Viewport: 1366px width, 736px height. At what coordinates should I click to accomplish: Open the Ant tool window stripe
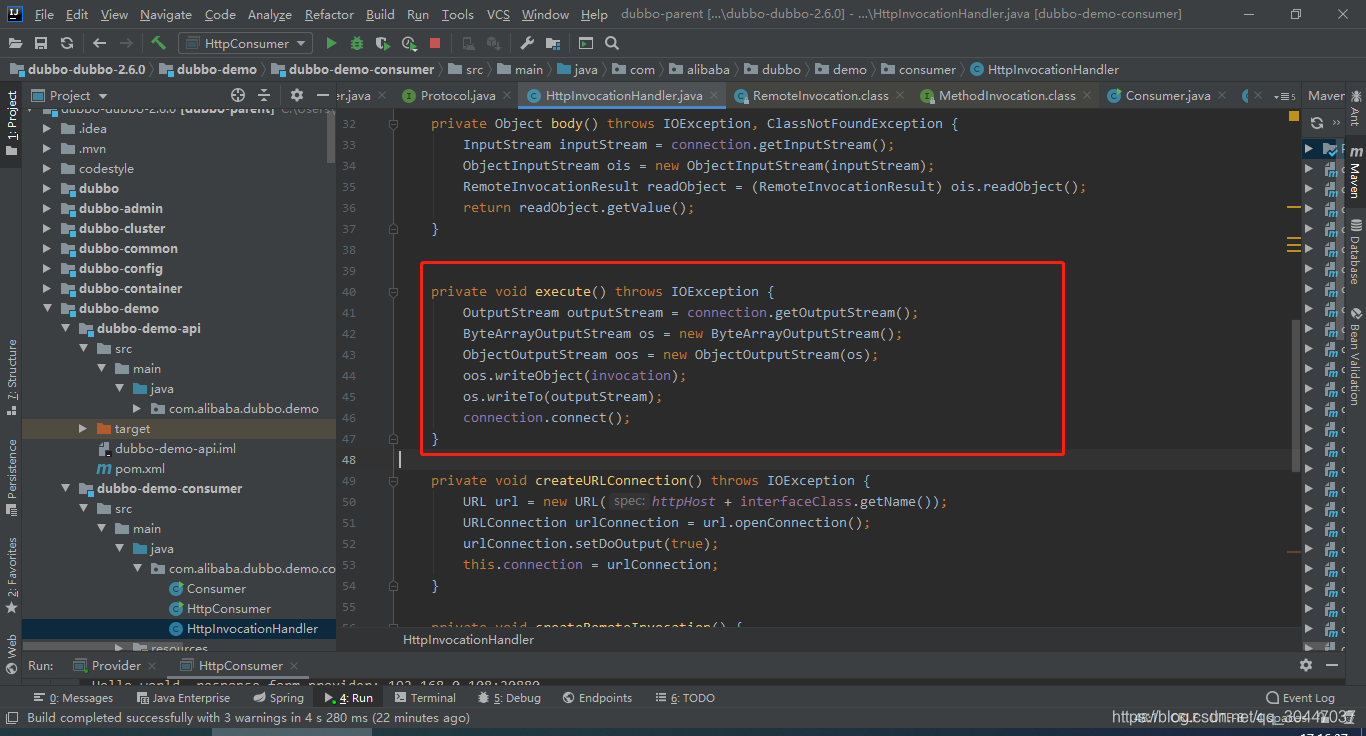pyautogui.click(x=1355, y=107)
